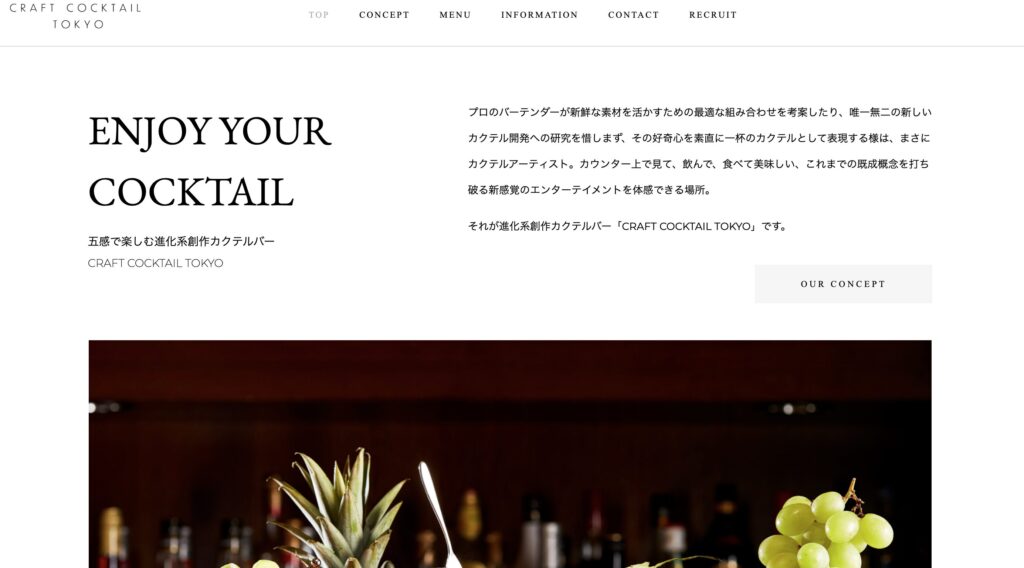Click the word COCKTAIL in the heading
The image size is (1024, 568).
pos(191,192)
